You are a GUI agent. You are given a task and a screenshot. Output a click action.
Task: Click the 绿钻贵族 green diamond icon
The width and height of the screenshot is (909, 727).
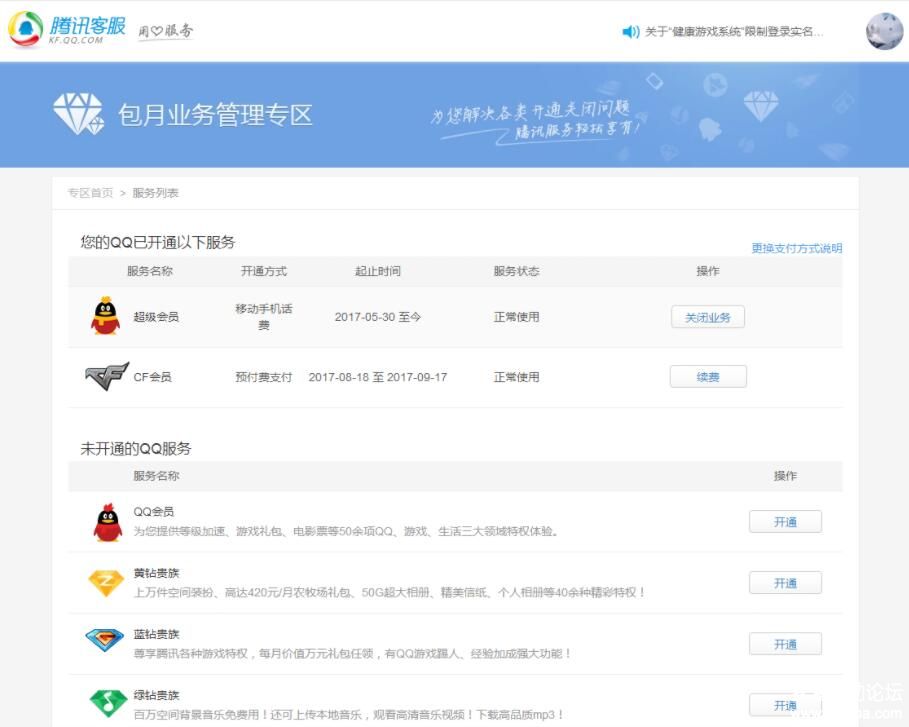pyautogui.click(x=107, y=703)
